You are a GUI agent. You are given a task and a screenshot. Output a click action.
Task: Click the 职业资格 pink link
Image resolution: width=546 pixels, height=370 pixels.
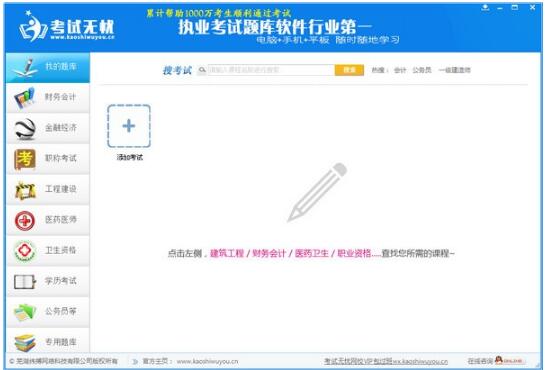tap(354, 253)
